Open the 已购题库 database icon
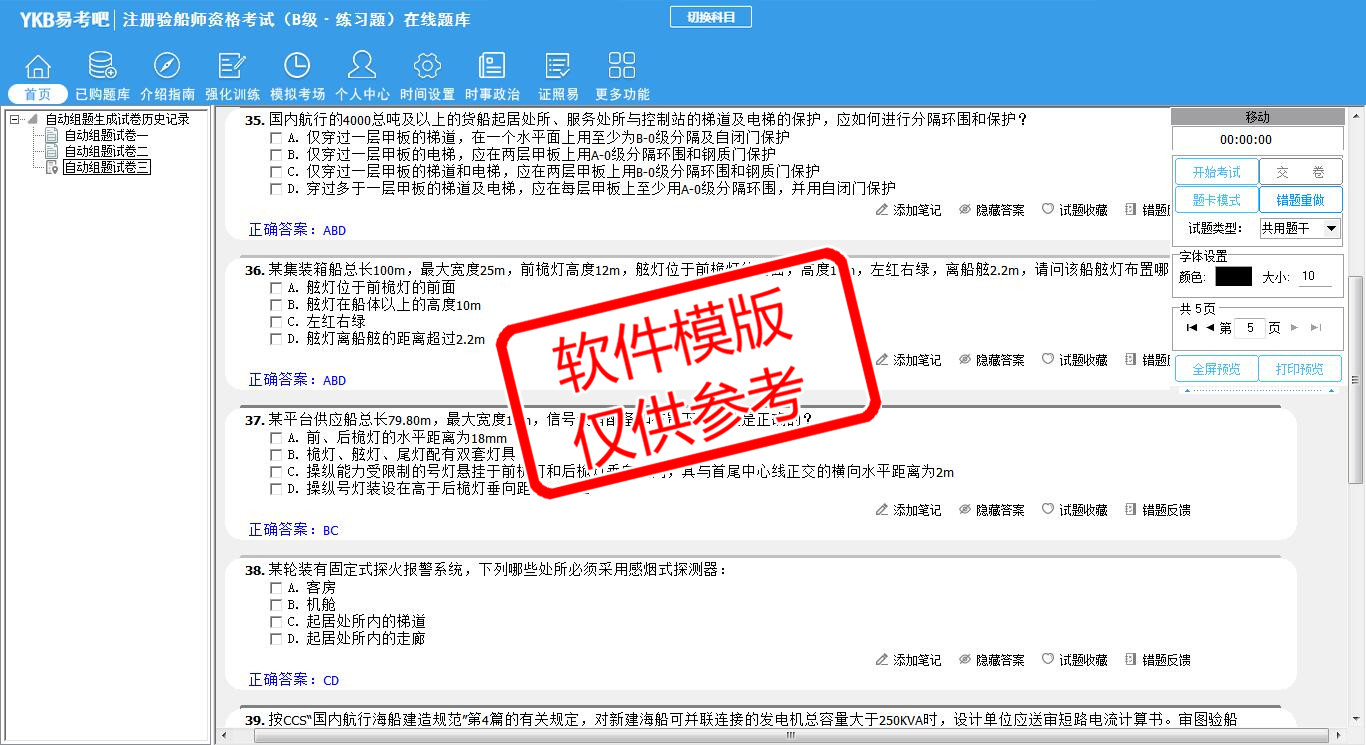Screen dimensions: 1366x745 click(102, 67)
